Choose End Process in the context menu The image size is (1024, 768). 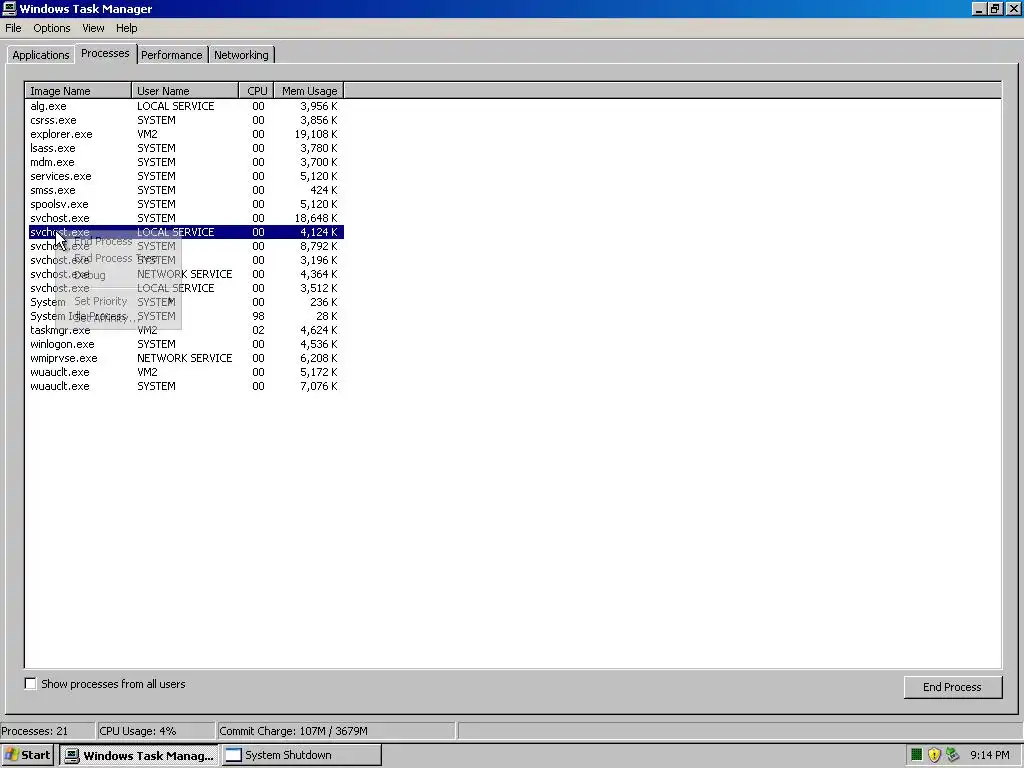(103, 241)
